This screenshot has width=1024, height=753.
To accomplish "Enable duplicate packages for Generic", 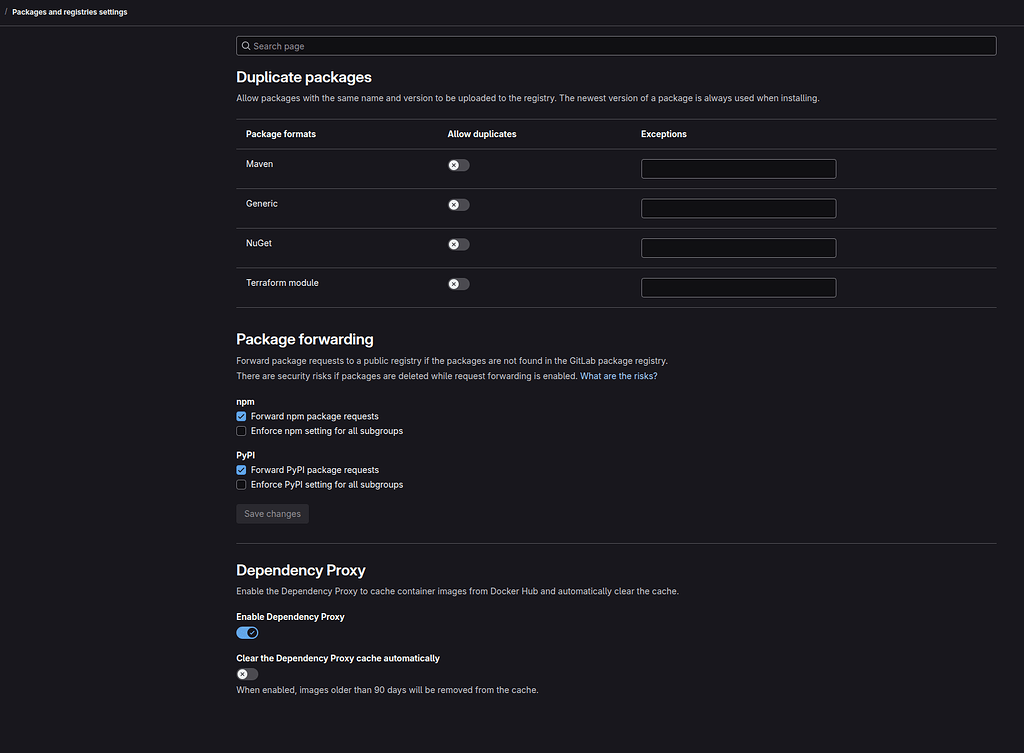I will 457,204.
